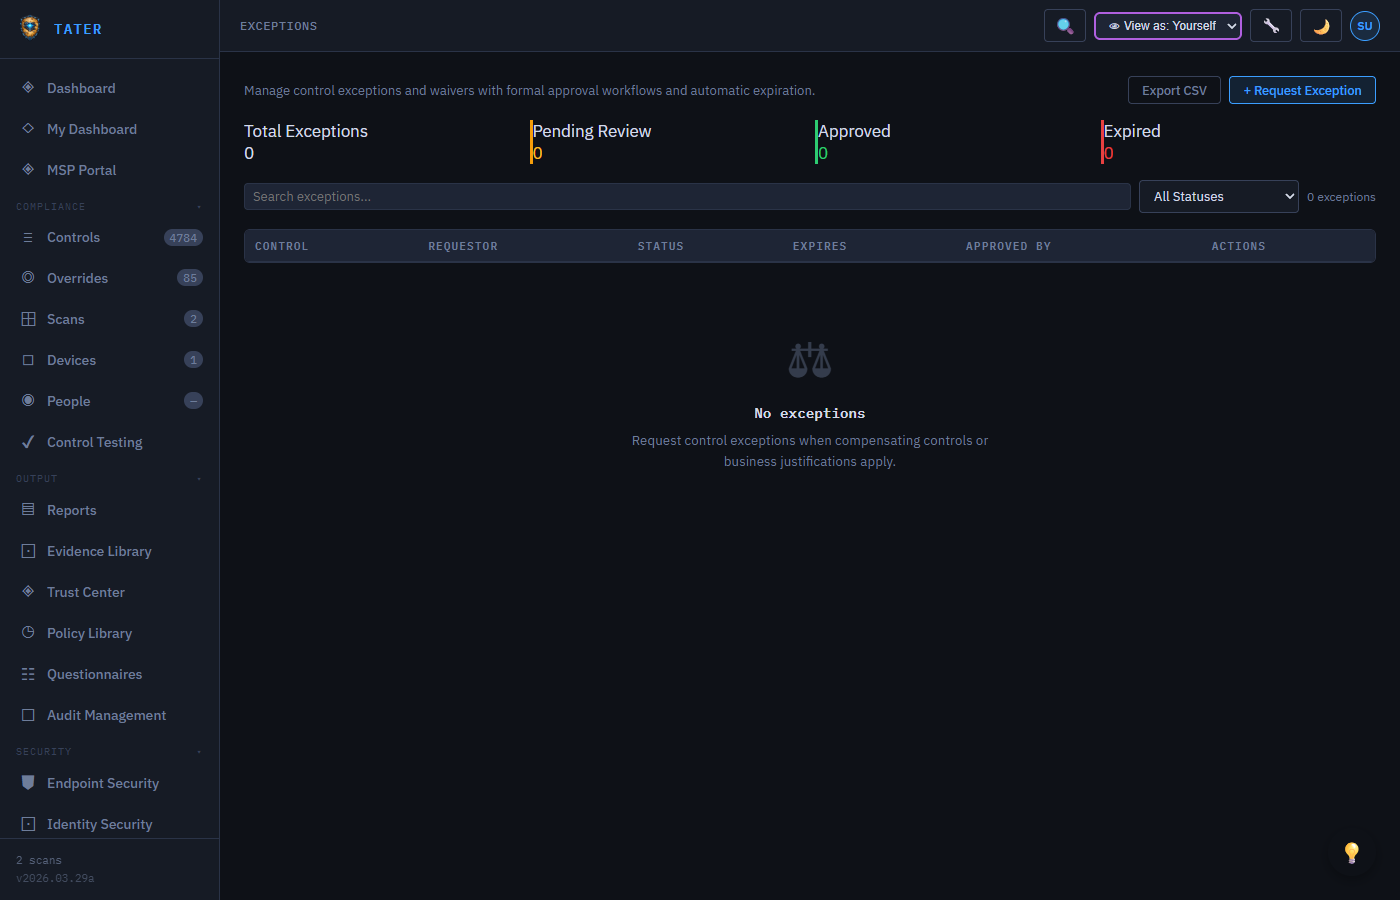
Task: Click the Export CSV button
Action: [x=1174, y=90]
